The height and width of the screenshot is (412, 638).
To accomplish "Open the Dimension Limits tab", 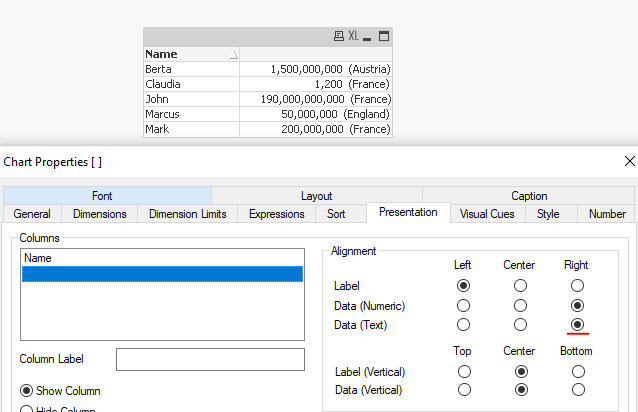I will [188, 213].
